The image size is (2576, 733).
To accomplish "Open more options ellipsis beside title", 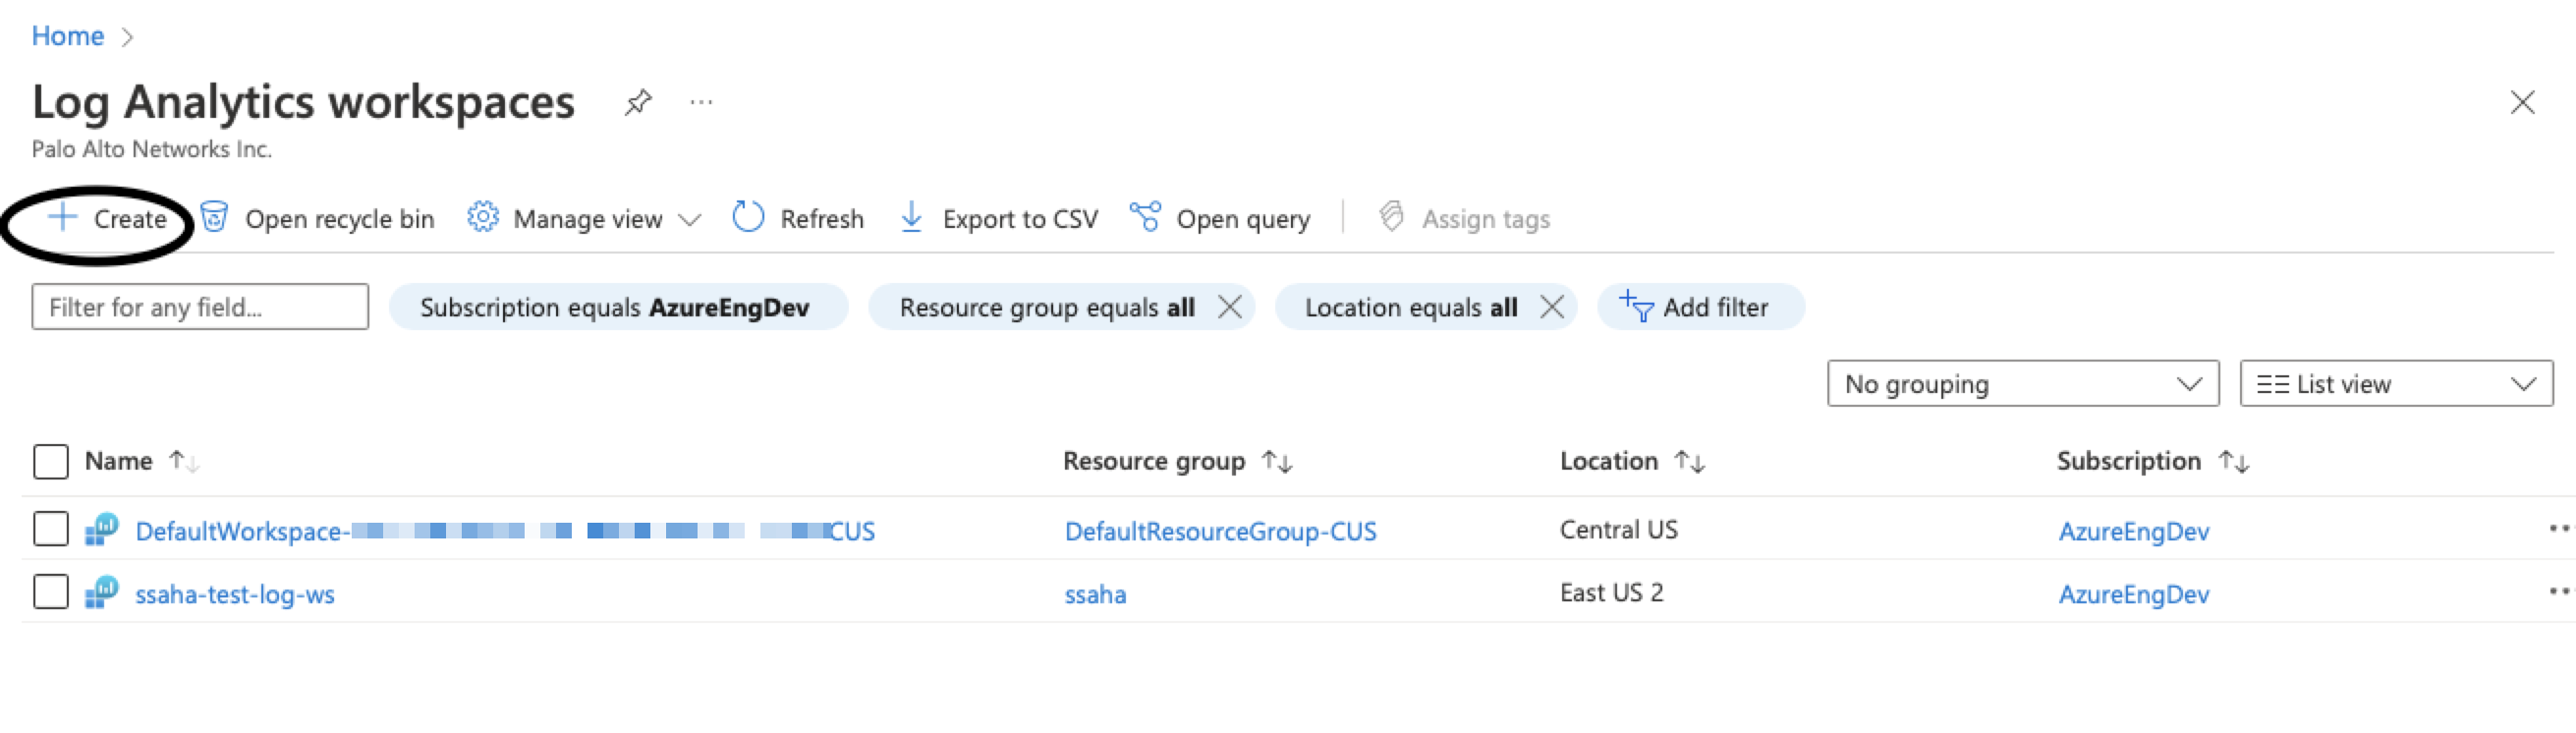I will [x=701, y=102].
